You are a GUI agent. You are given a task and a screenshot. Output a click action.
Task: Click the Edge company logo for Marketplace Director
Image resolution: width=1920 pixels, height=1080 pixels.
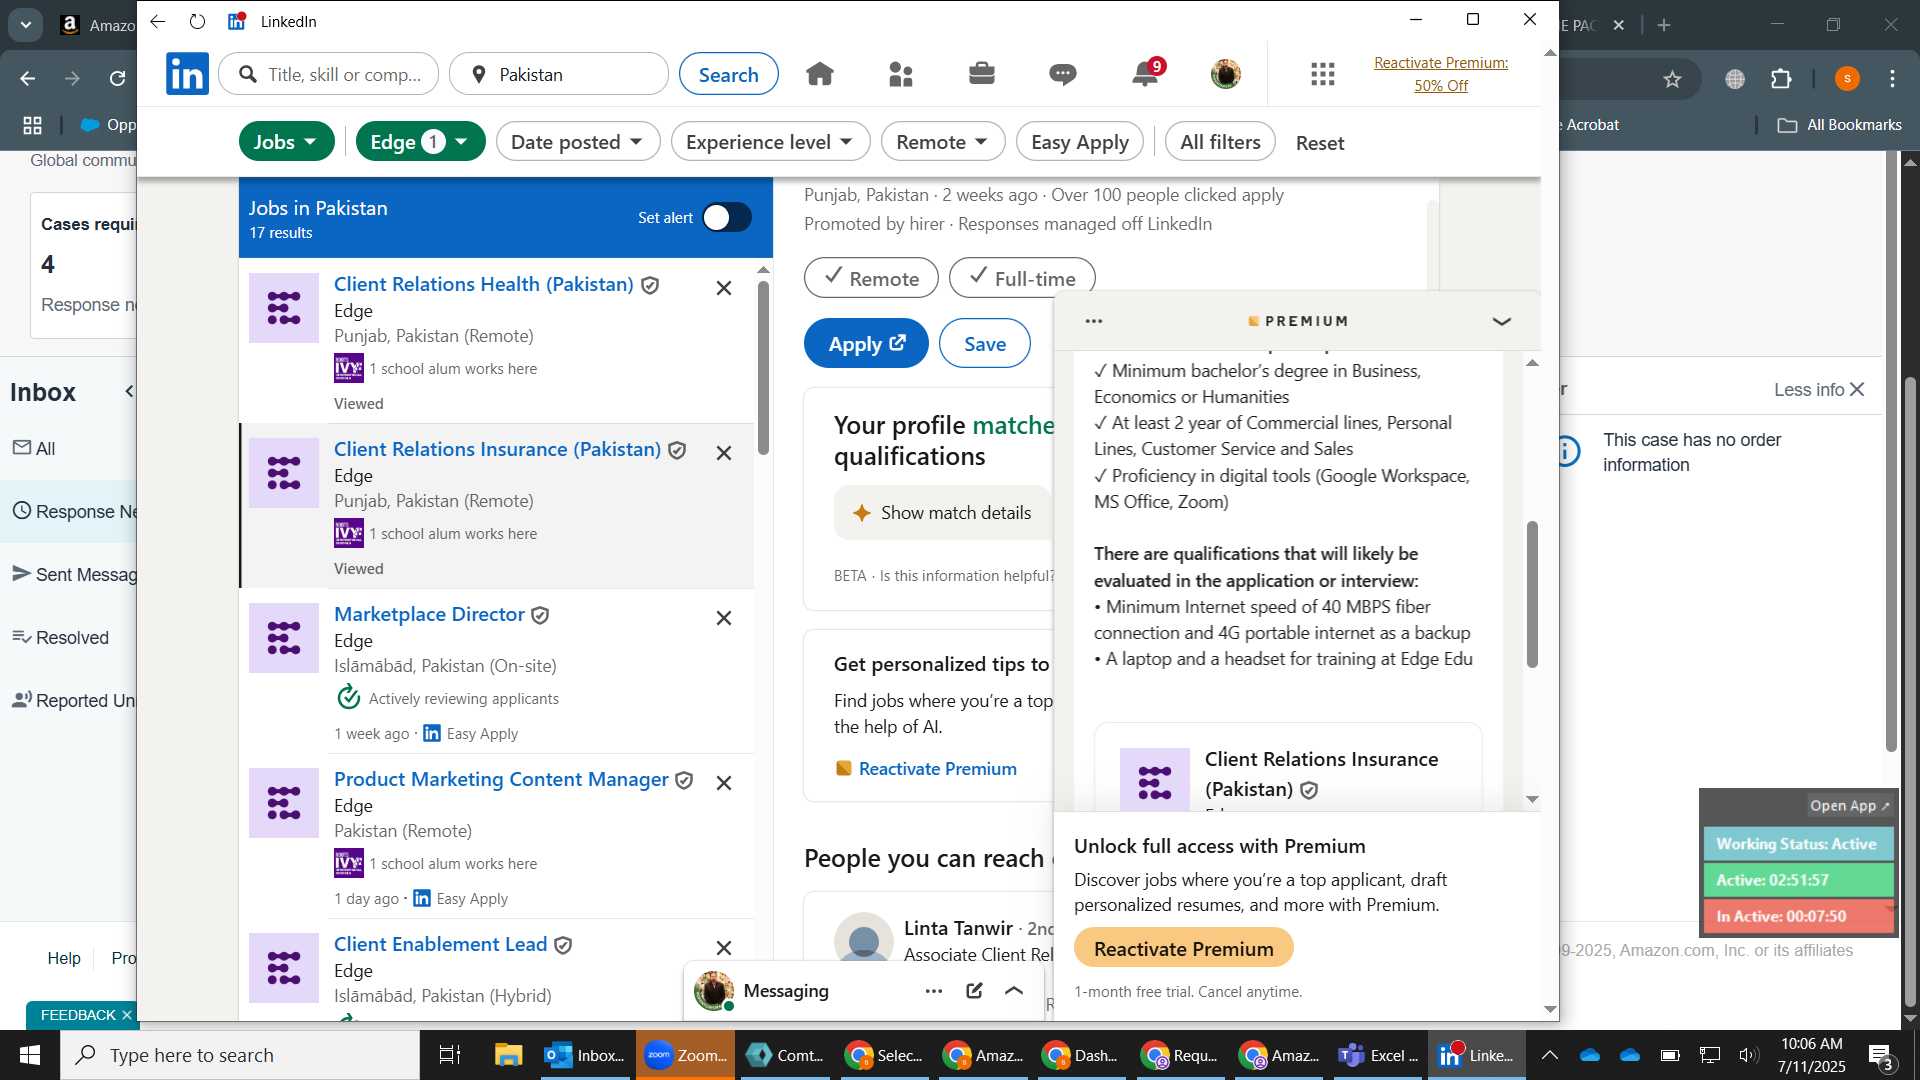[284, 638]
